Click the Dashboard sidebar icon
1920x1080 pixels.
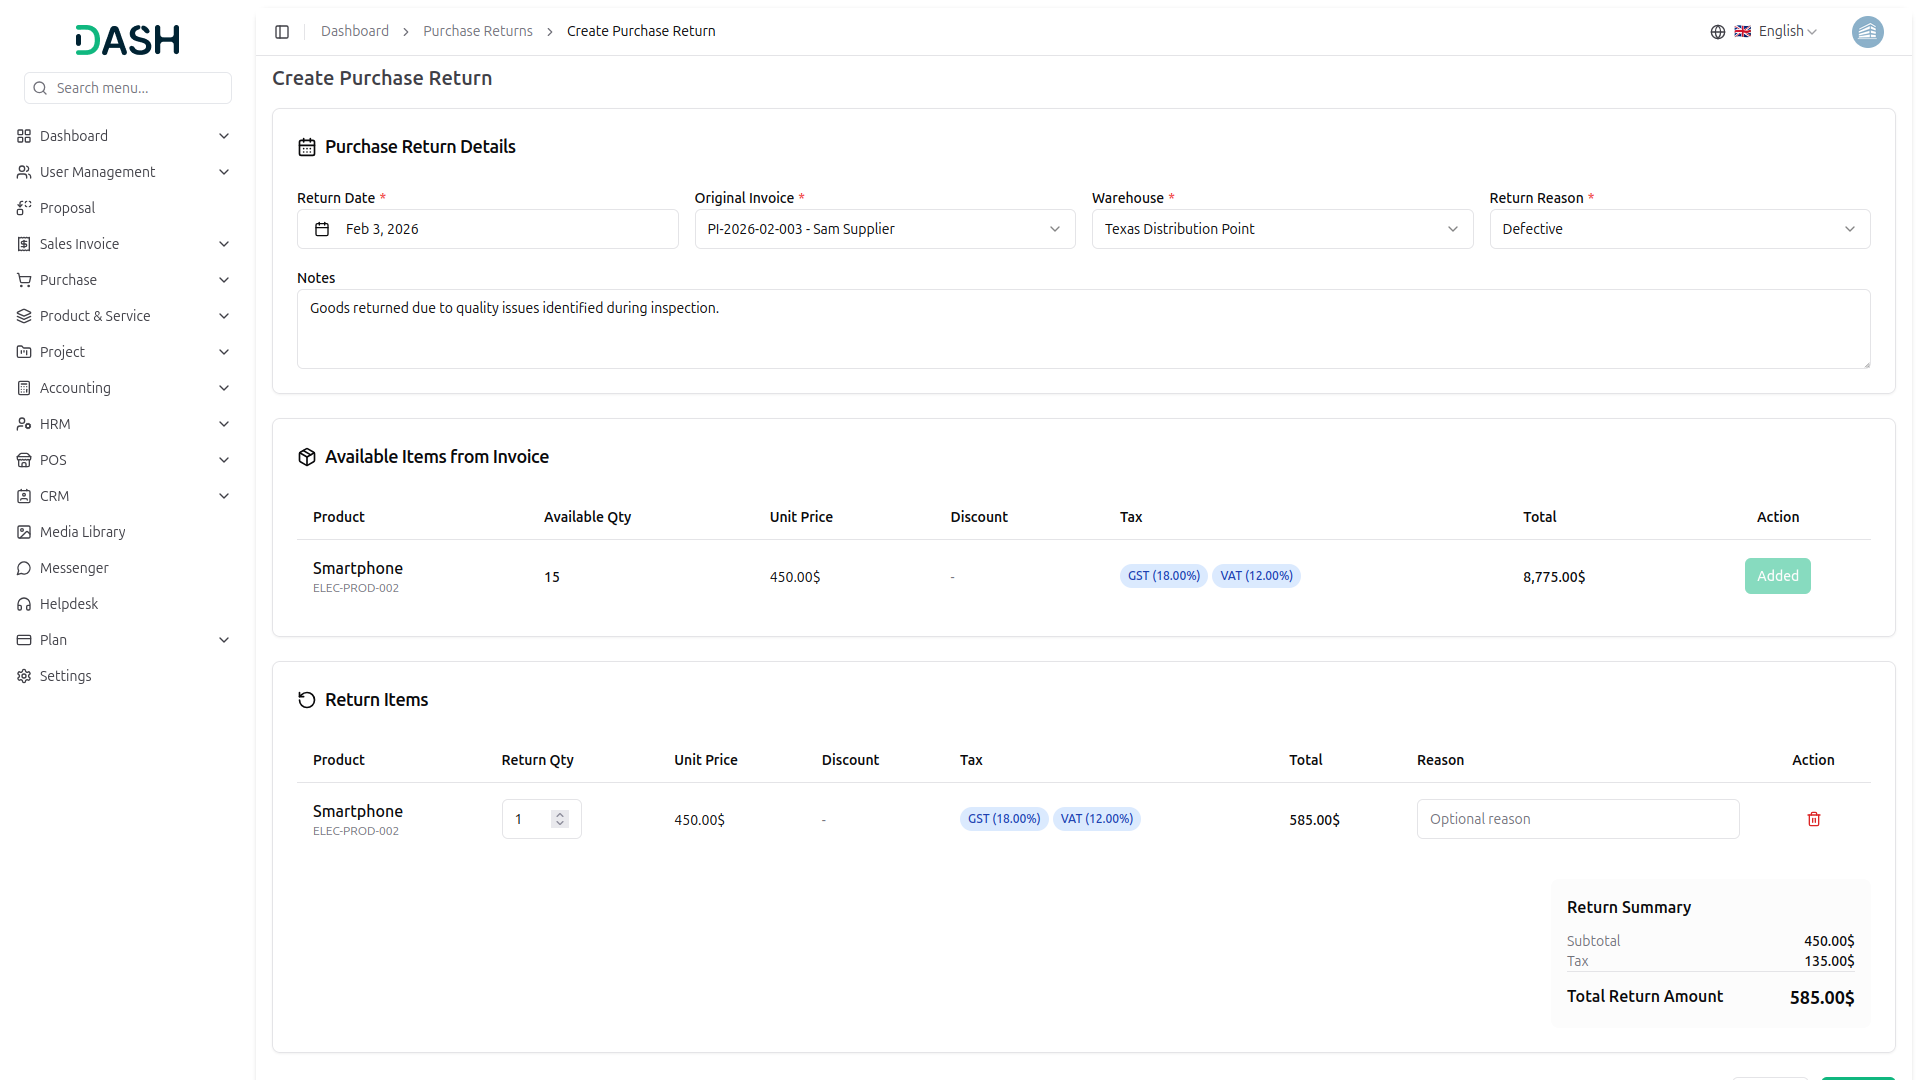tap(24, 136)
